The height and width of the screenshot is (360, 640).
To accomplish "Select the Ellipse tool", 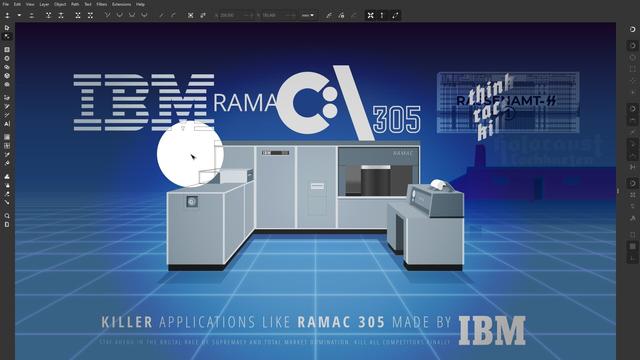I will [x=7, y=58].
